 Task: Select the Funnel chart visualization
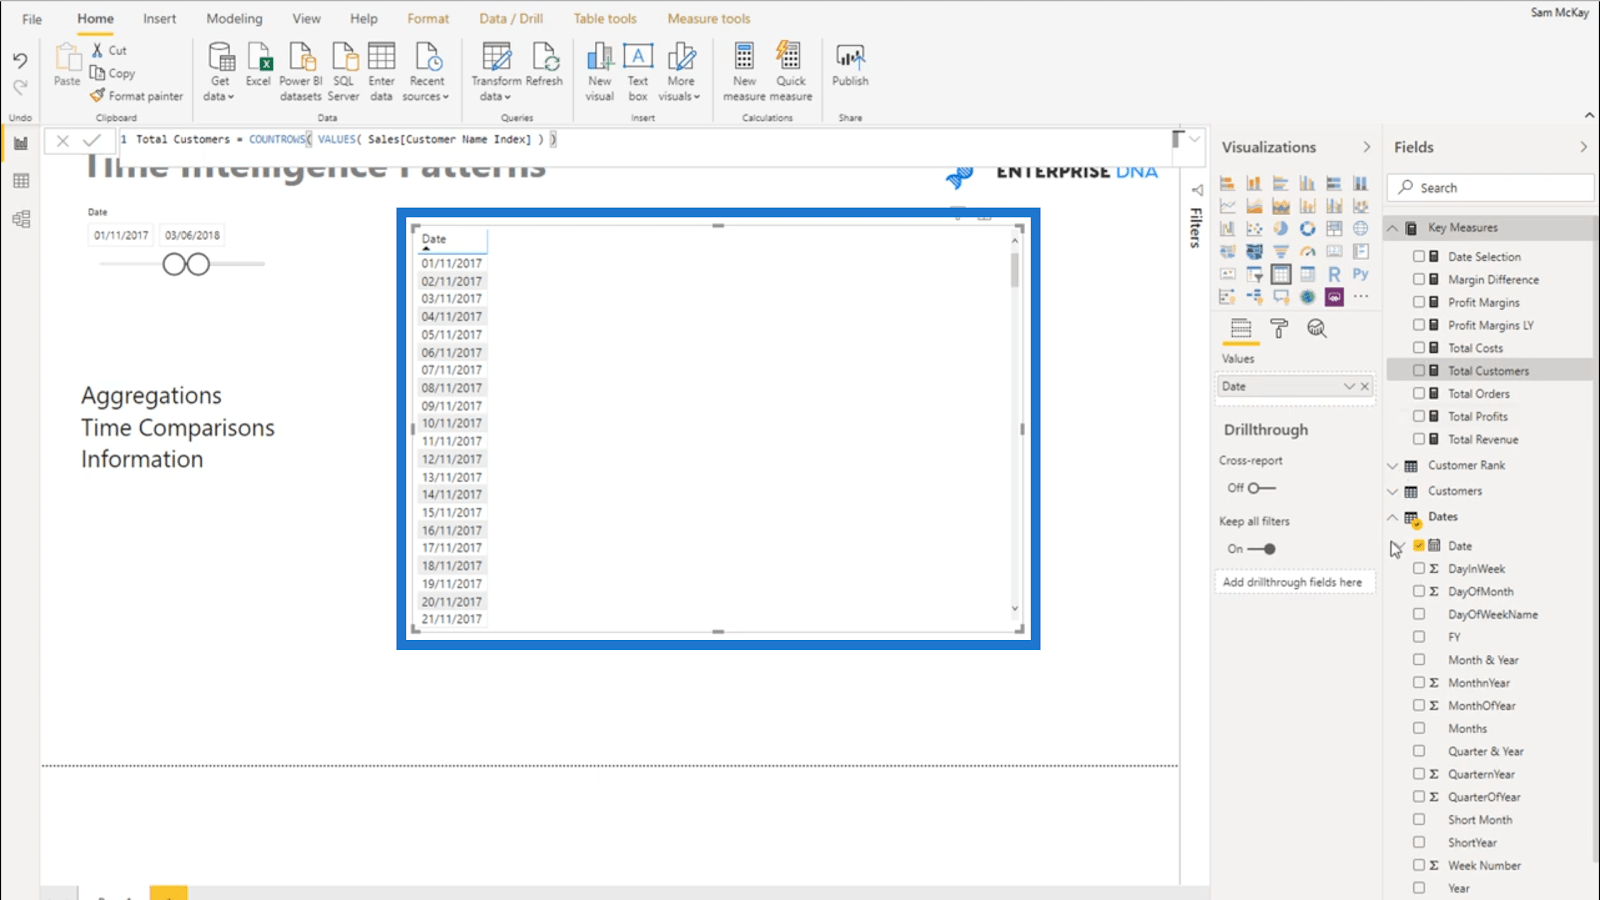(x=1281, y=251)
